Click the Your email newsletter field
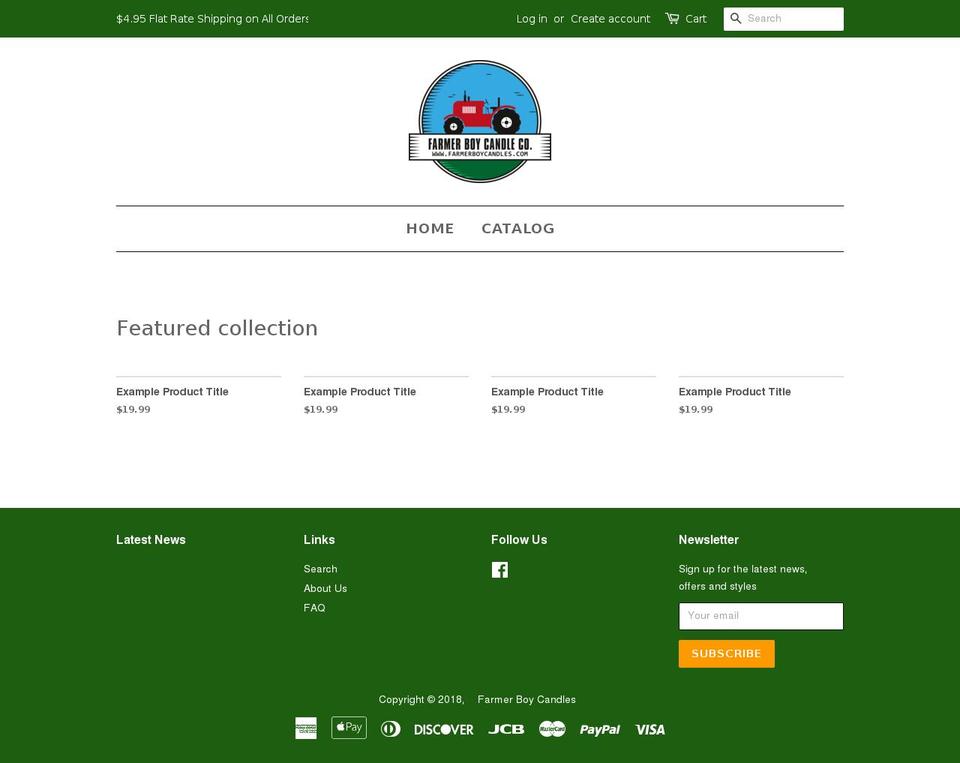Image resolution: width=960 pixels, height=763 pixels. point(761,616)
